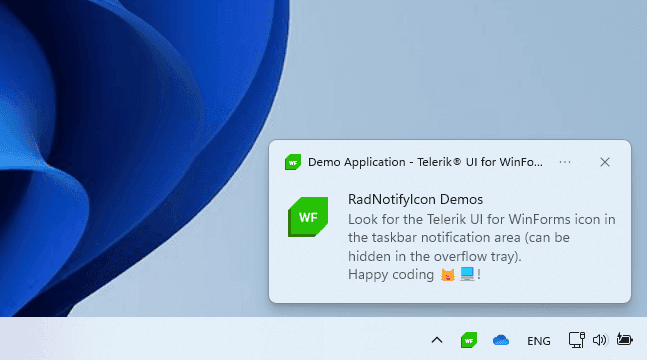This screenshot has height=360, width=647.
Task: Click the 'Happy coding' line in the toast
Action: pos(414,275)
